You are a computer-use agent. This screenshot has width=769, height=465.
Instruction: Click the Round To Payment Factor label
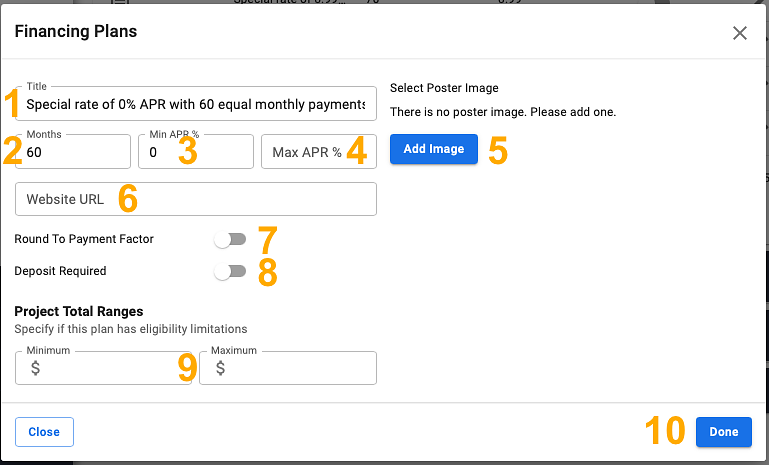click(x=84, y=239)
